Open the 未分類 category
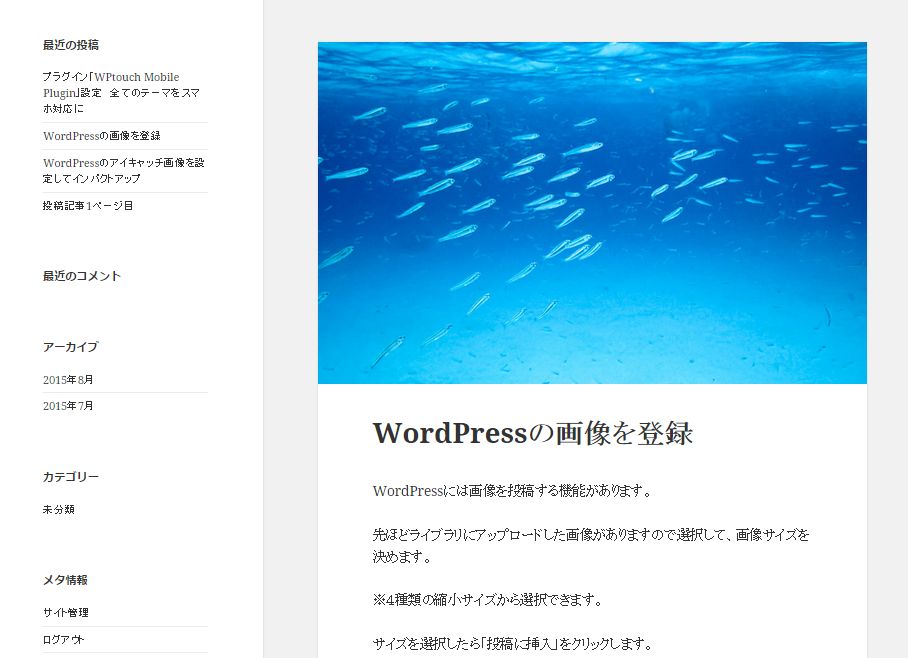This screenshot has width=908, height=658. coord(58,510)
